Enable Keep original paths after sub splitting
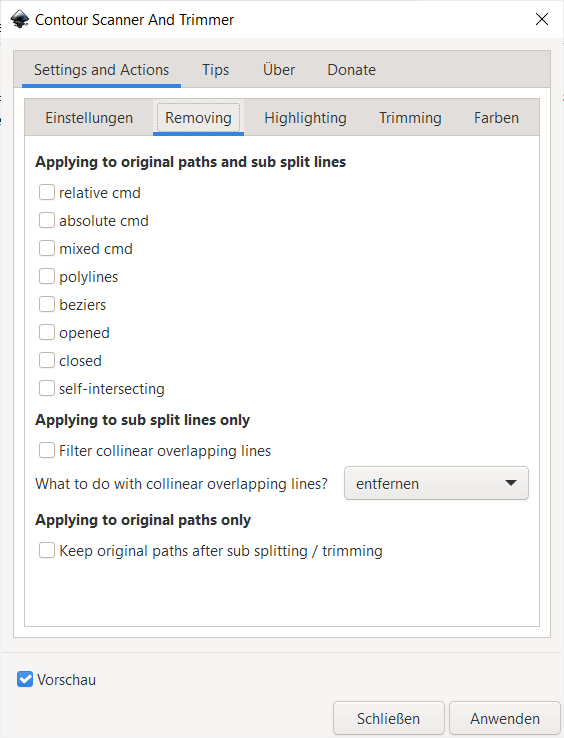The width and height of the screenshot is (564, 738). point(47,550)
